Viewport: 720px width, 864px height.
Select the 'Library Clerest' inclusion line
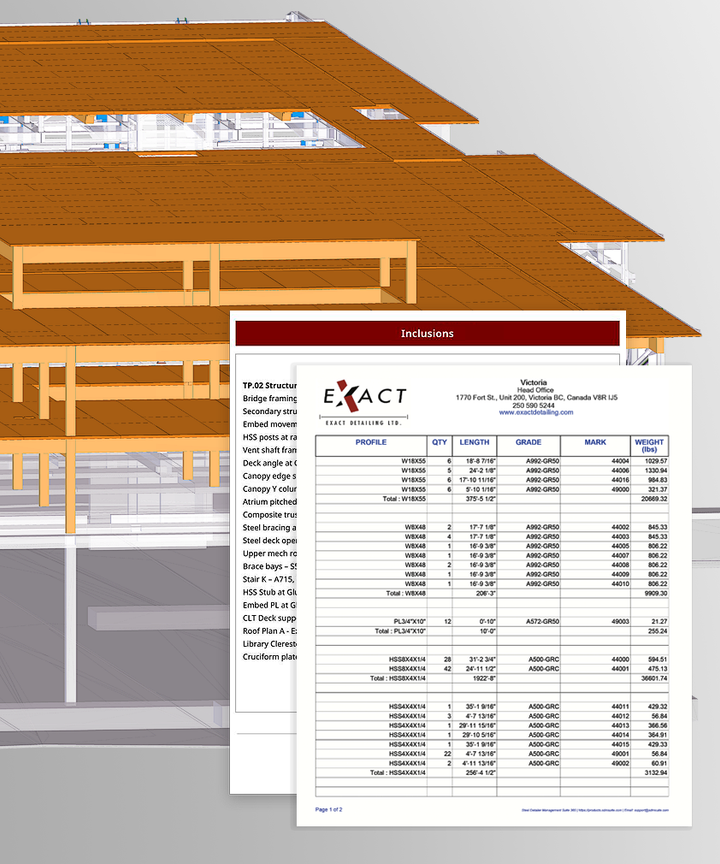coord(269,644)
